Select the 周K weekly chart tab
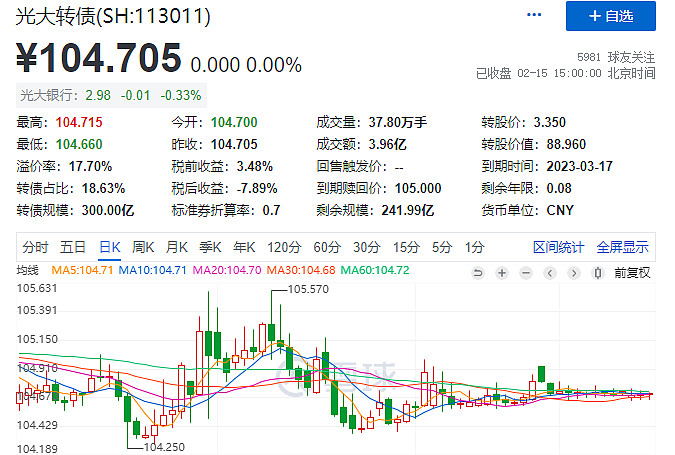Image resolution: width=675 pixels, height=455 pixels. point(143,247)
